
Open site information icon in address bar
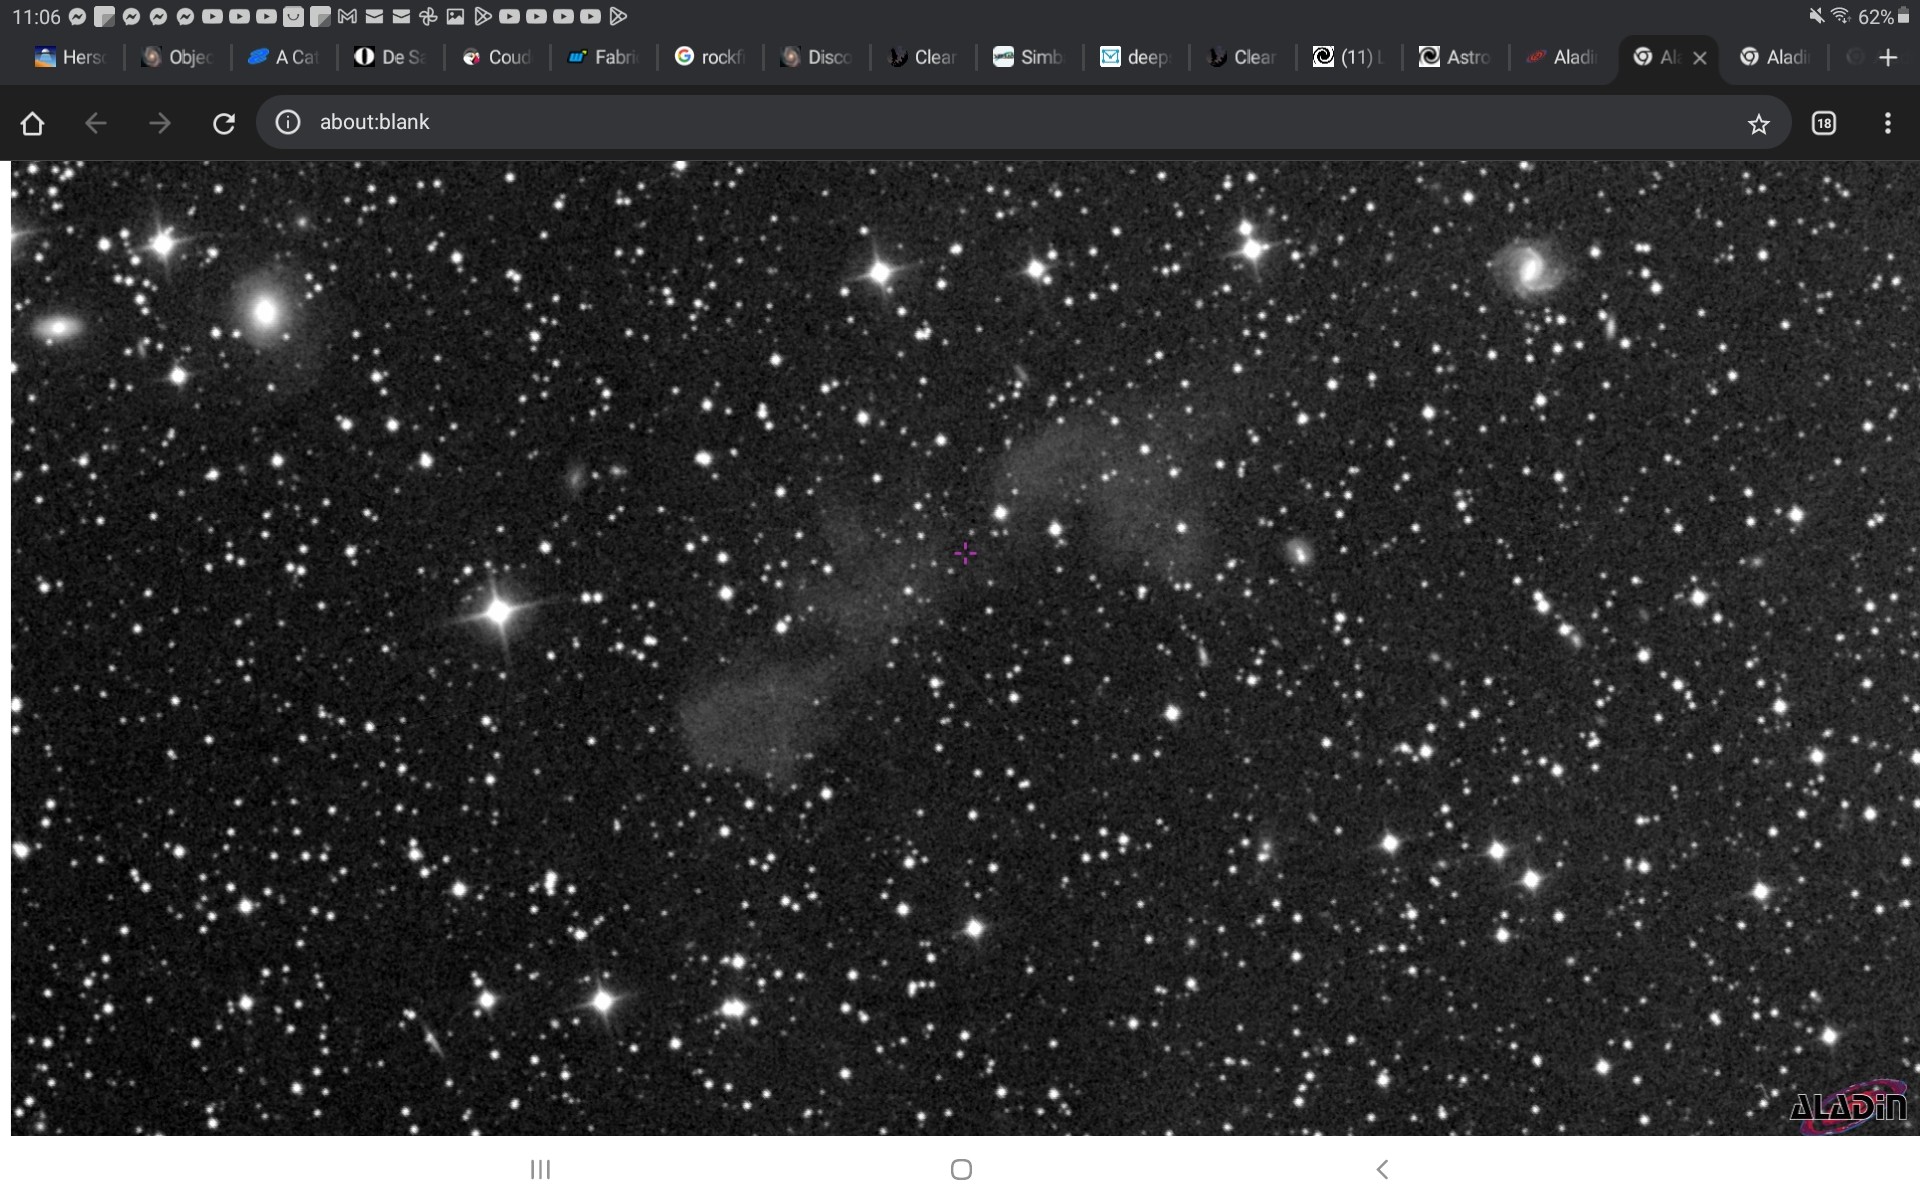[288, 122]
